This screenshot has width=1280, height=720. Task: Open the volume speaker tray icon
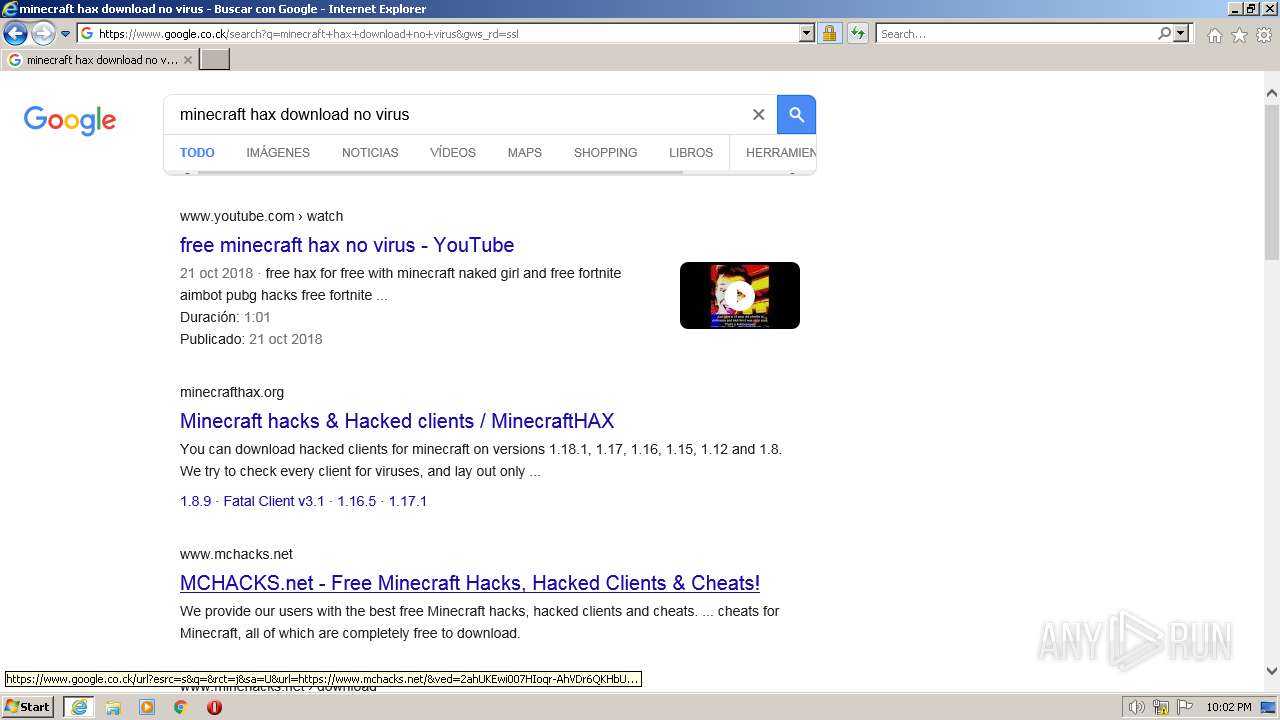click(1137, 707)
